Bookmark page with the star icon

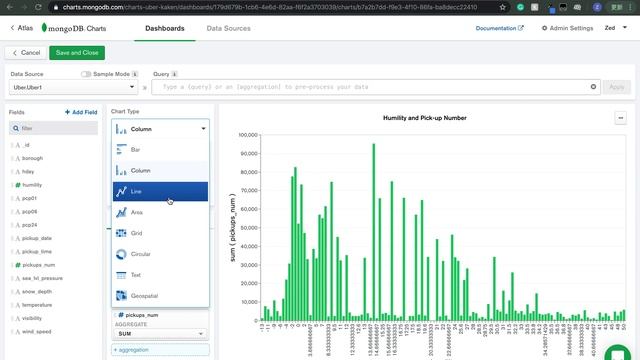pos(502,7)
